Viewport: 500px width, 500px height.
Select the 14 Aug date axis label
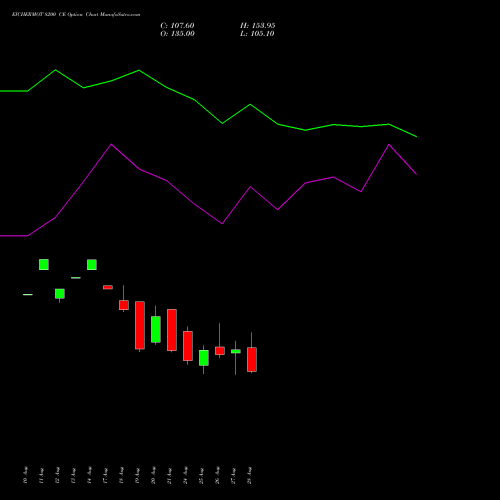click(90, 475)
